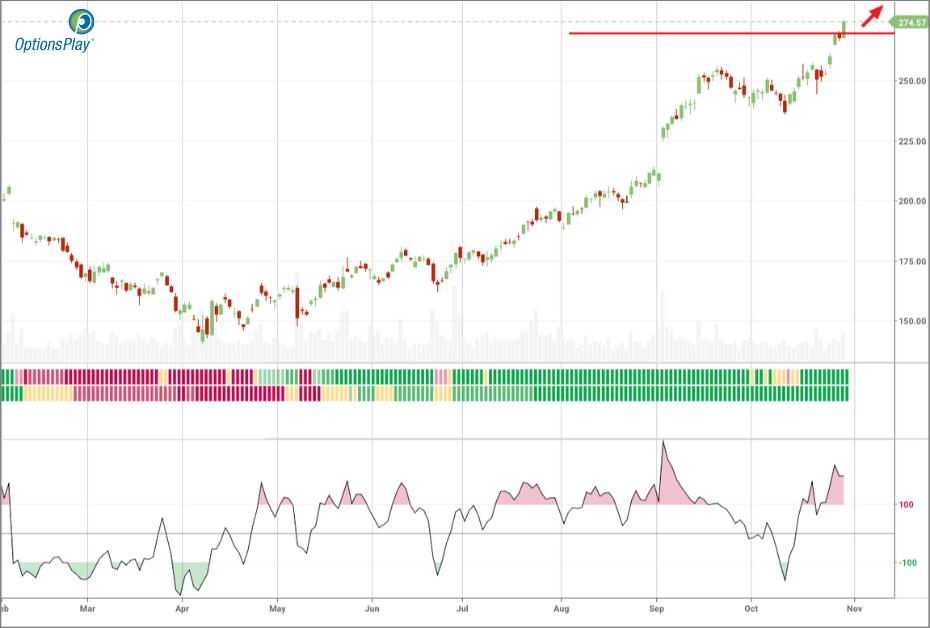This screenshot has height=628, width=930.
Task: Click the red upward breakout arrow
Action: coord(873,16)
